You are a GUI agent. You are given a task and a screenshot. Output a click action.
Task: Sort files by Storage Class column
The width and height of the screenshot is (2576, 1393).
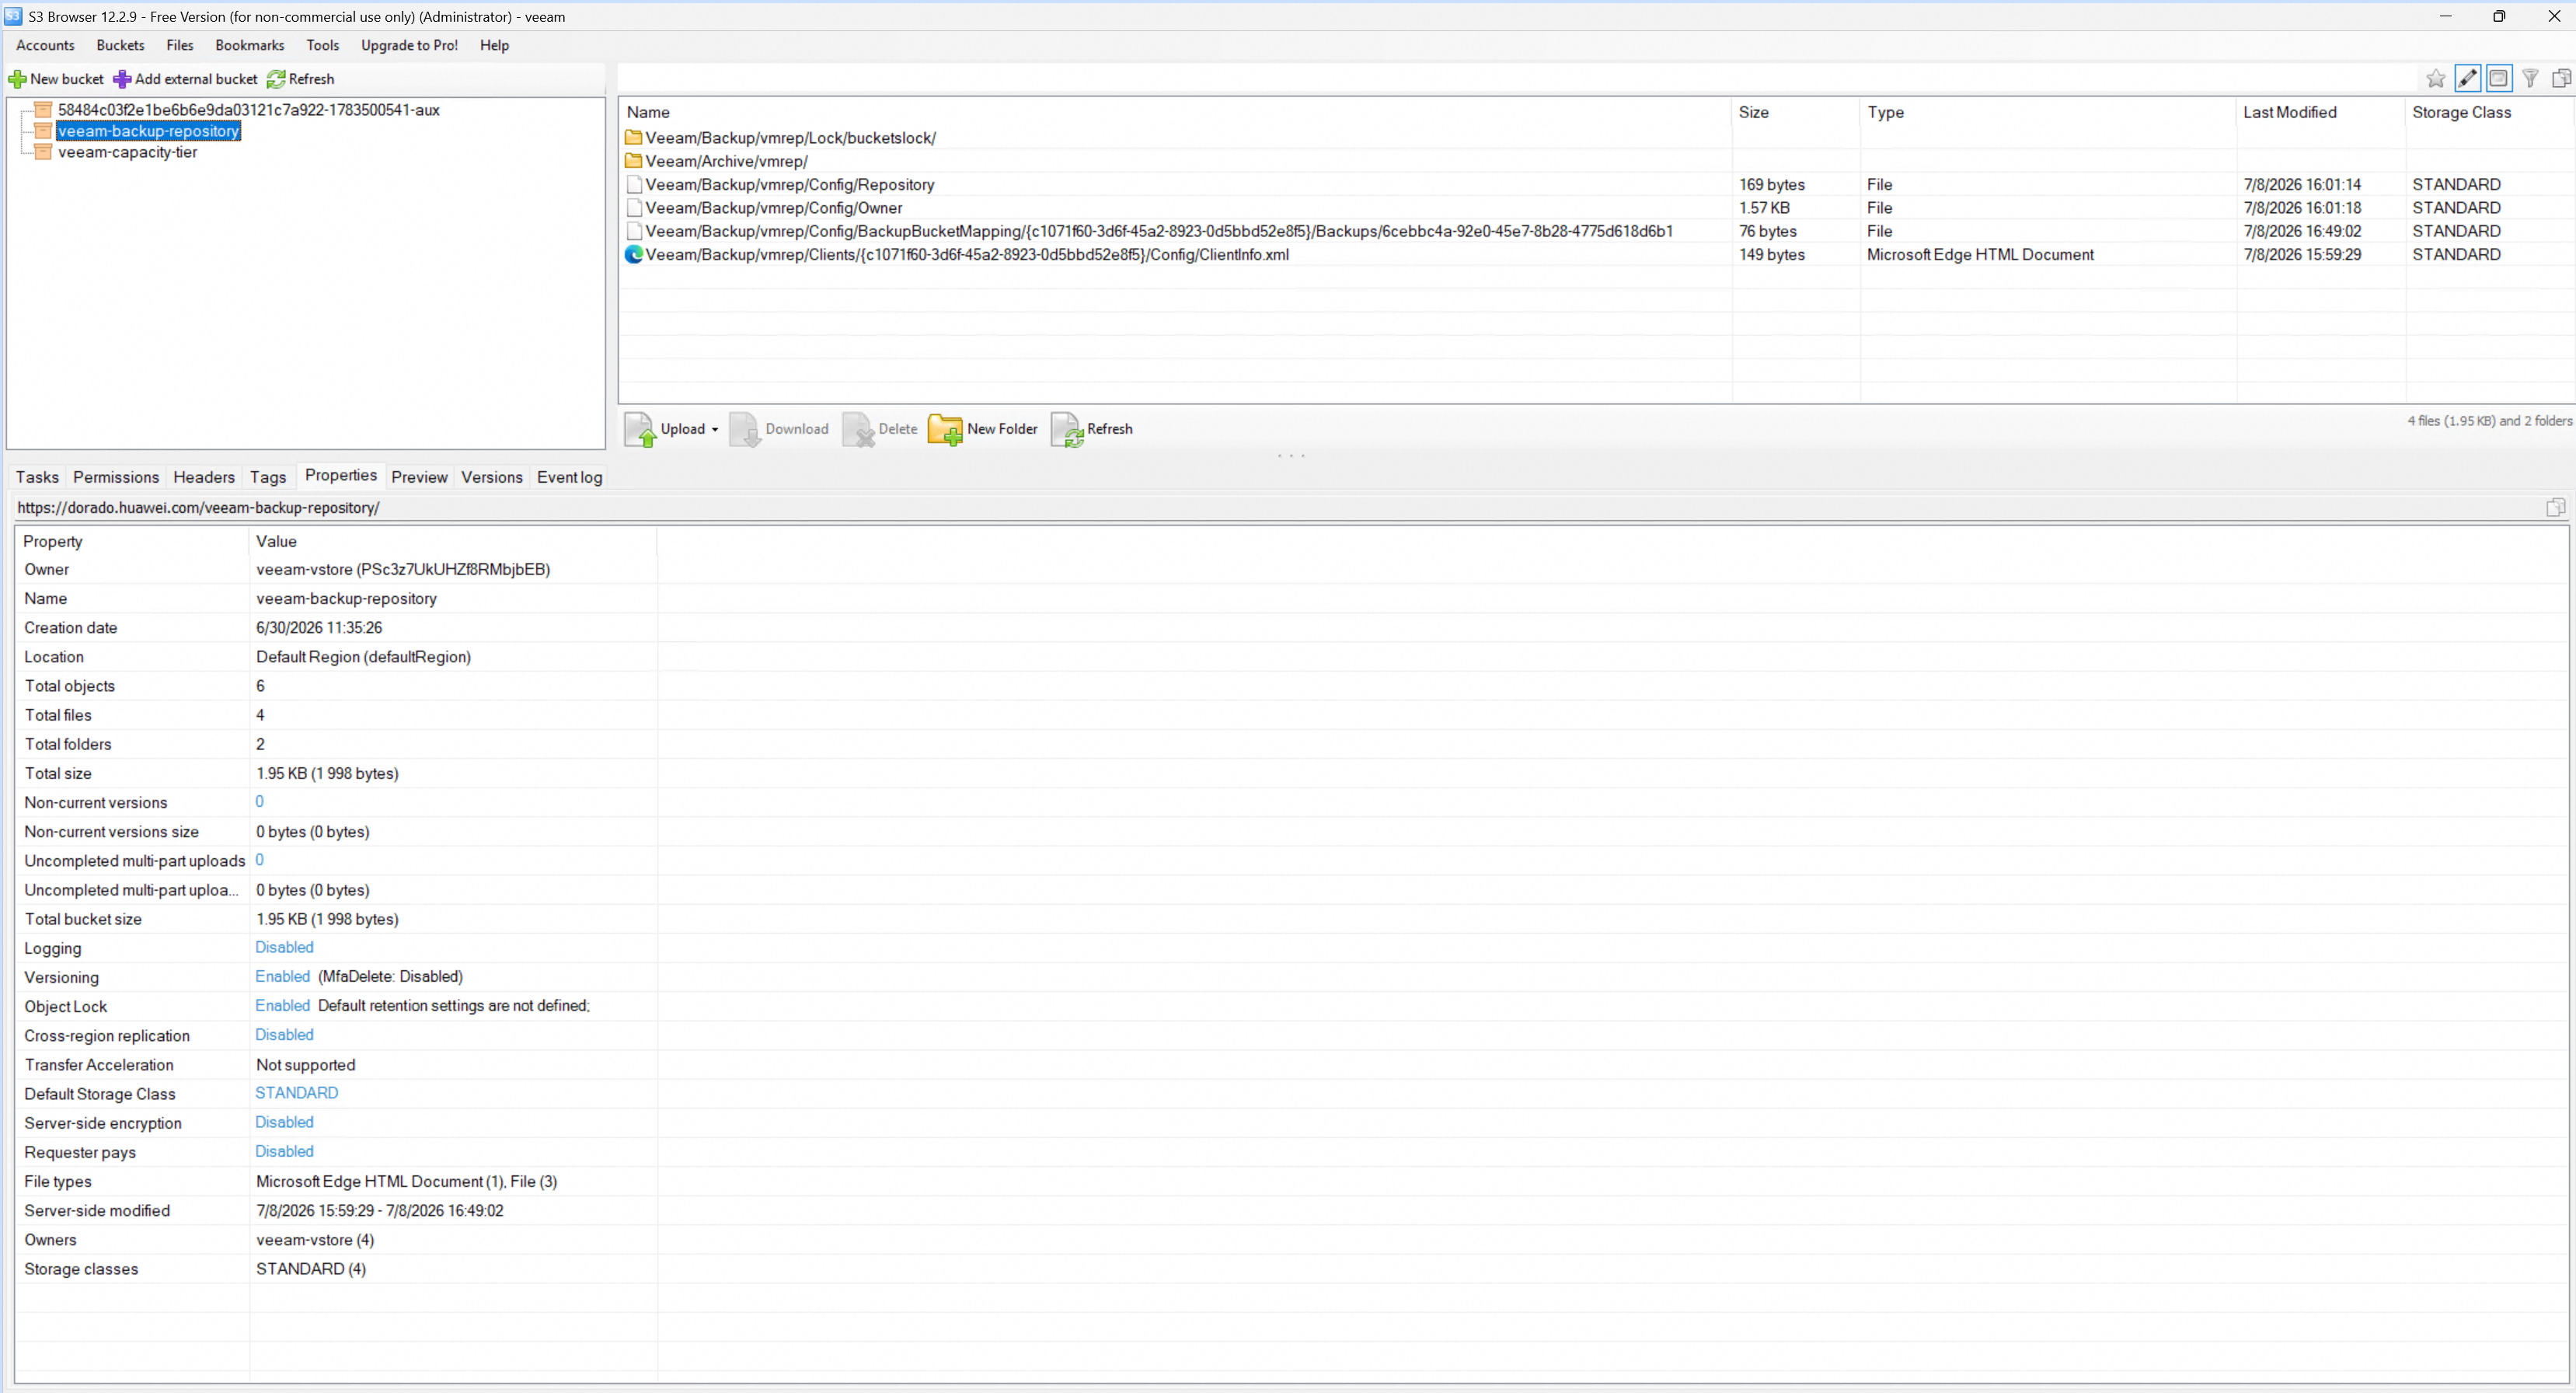coord(2489,112)
